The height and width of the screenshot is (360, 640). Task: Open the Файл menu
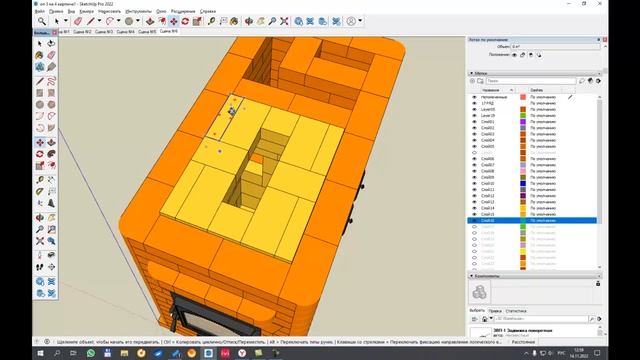[40, 11]
